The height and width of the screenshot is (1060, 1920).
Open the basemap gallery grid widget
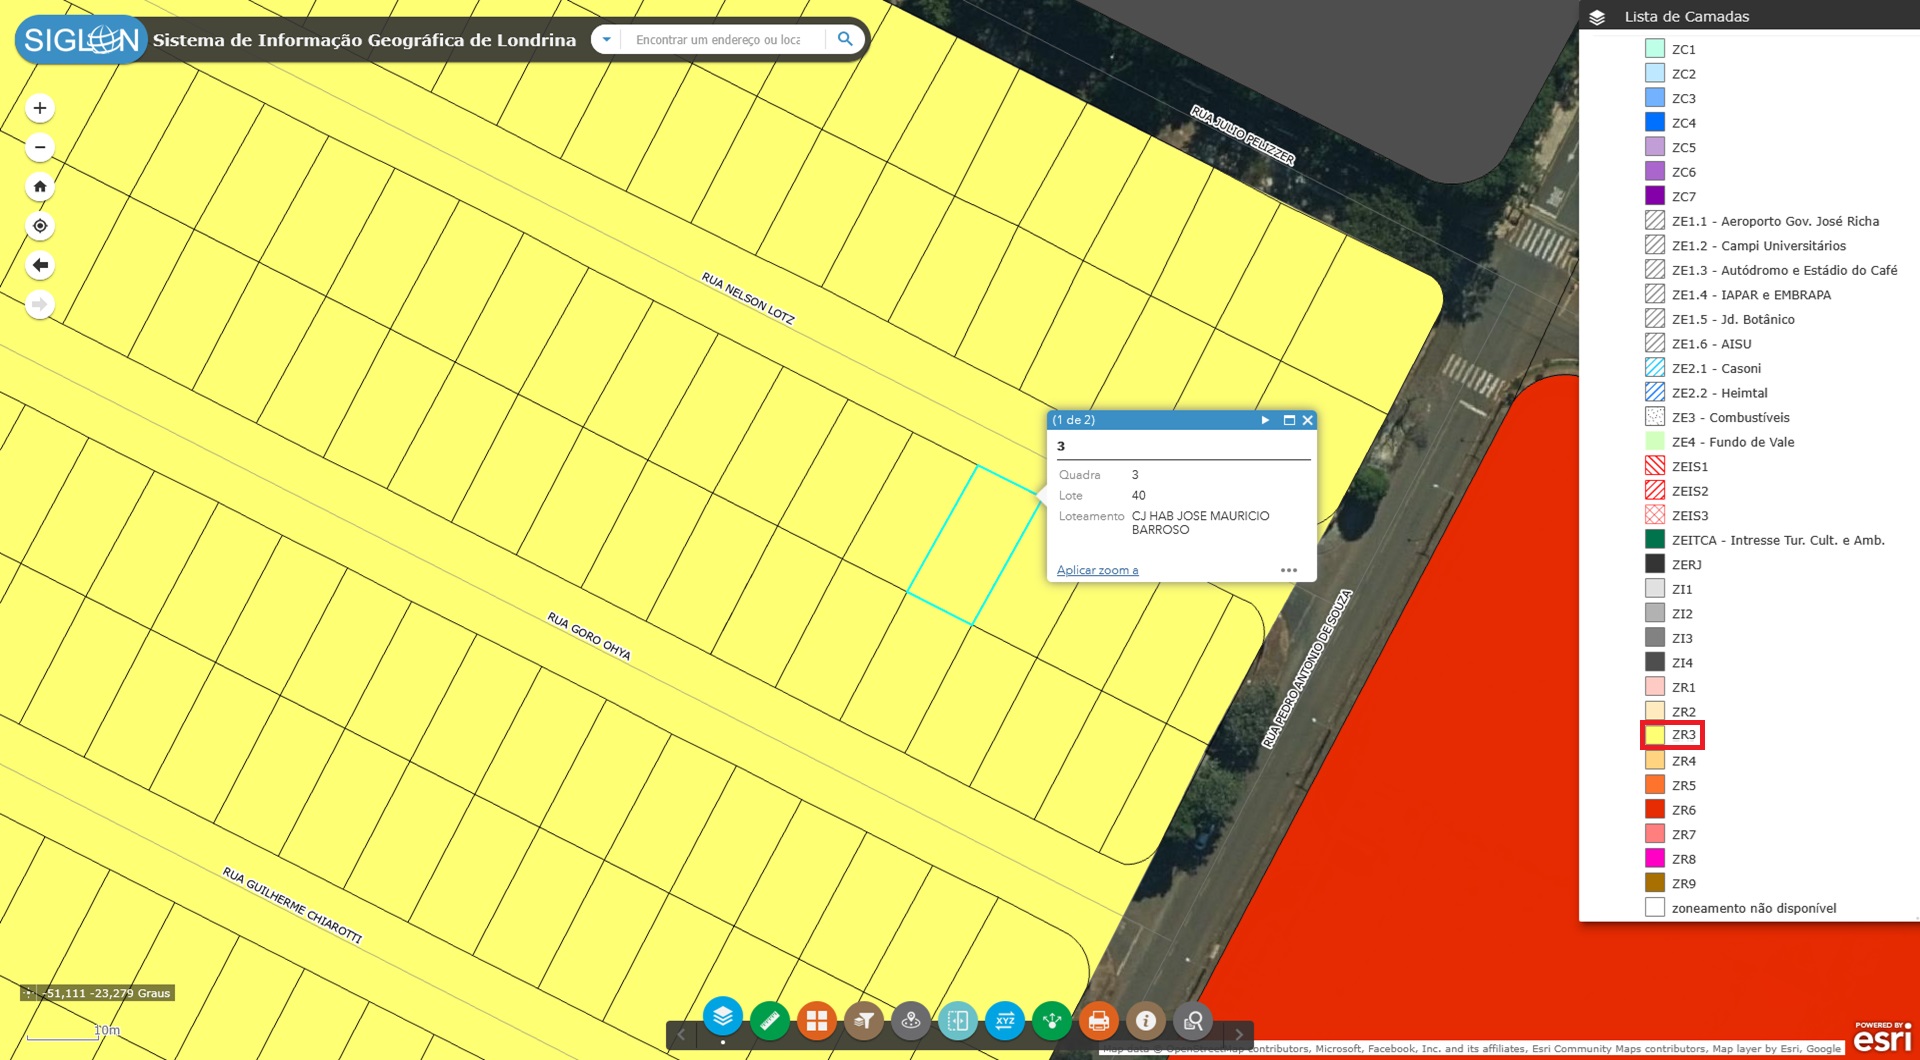coord(817,1021)
